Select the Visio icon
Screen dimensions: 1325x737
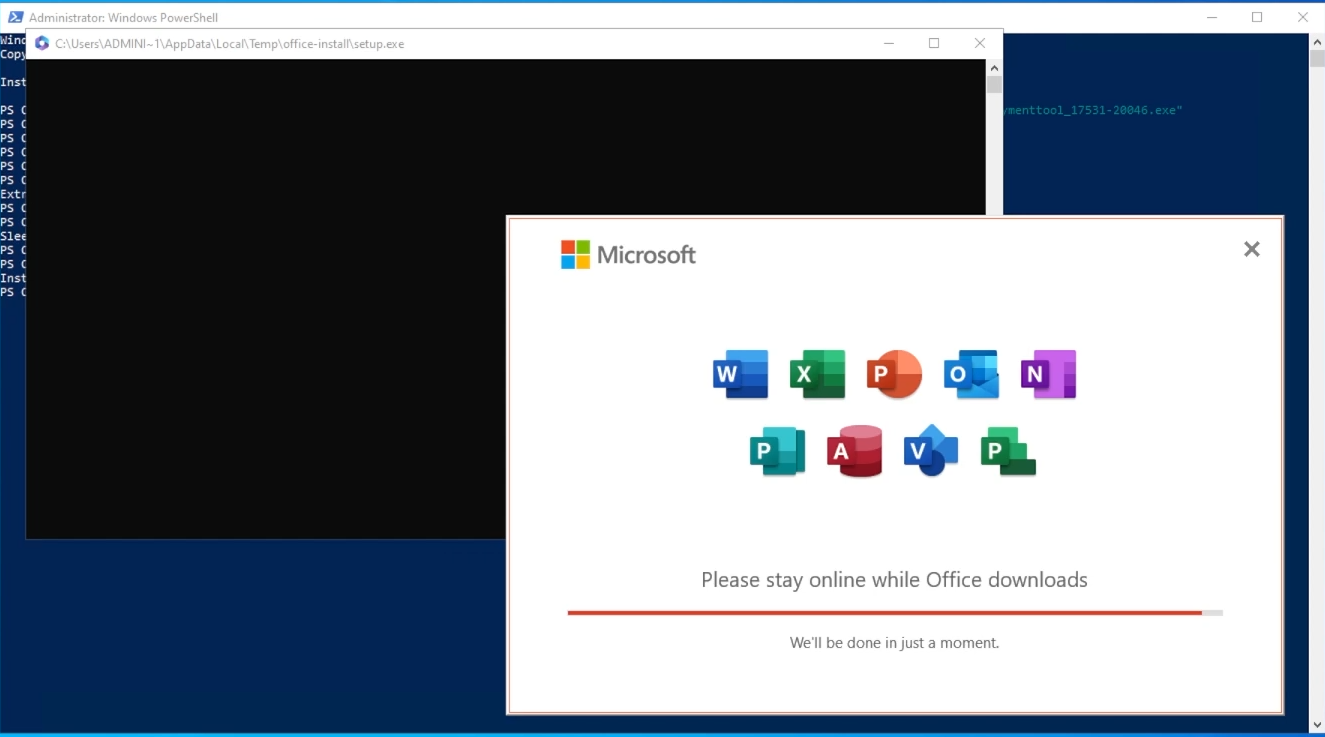click(930, 451)
